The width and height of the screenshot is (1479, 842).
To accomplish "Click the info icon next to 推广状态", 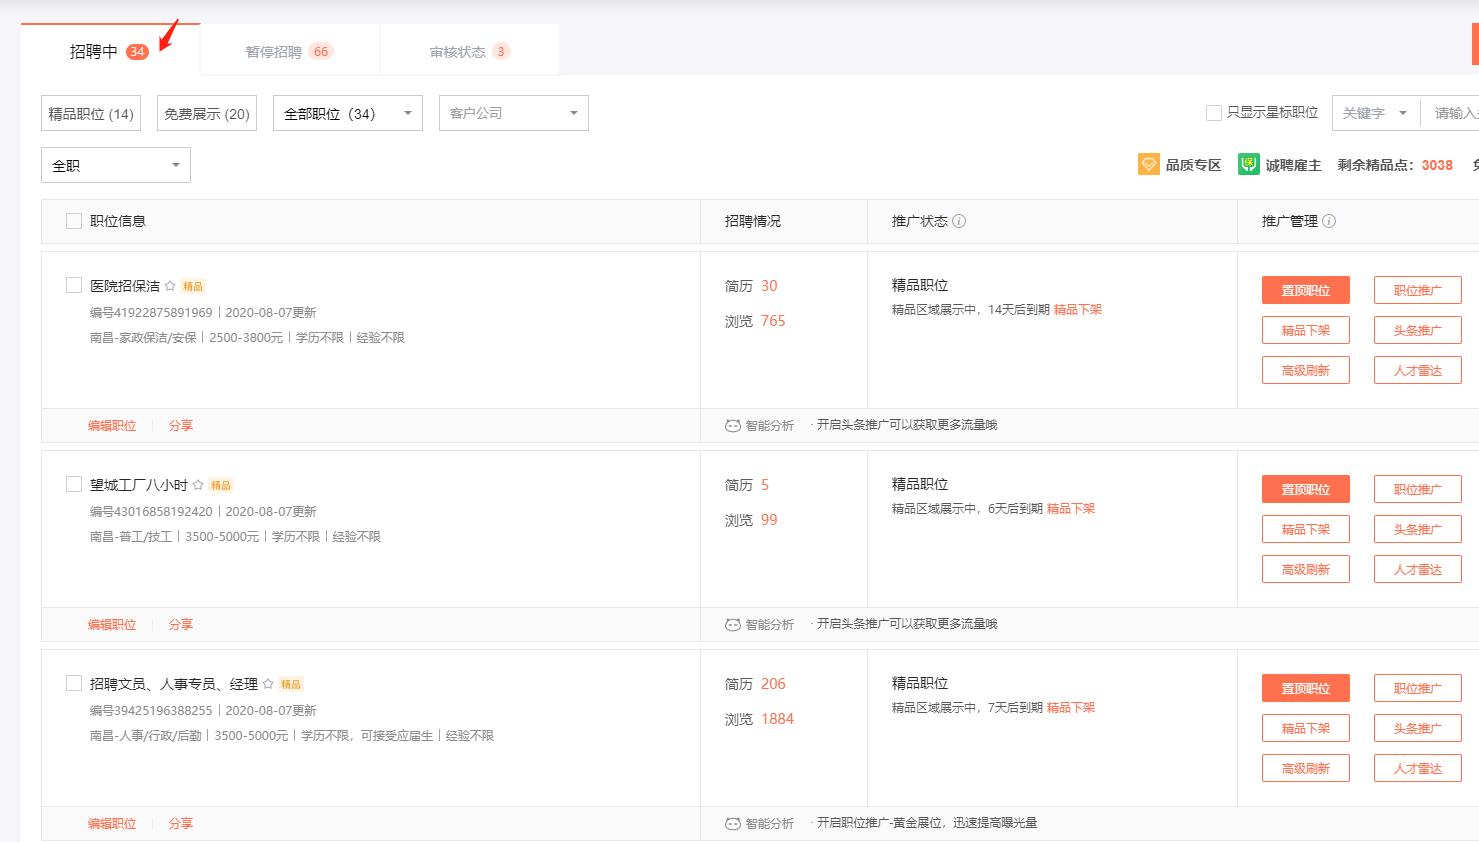I will click(x=960, y=220).
